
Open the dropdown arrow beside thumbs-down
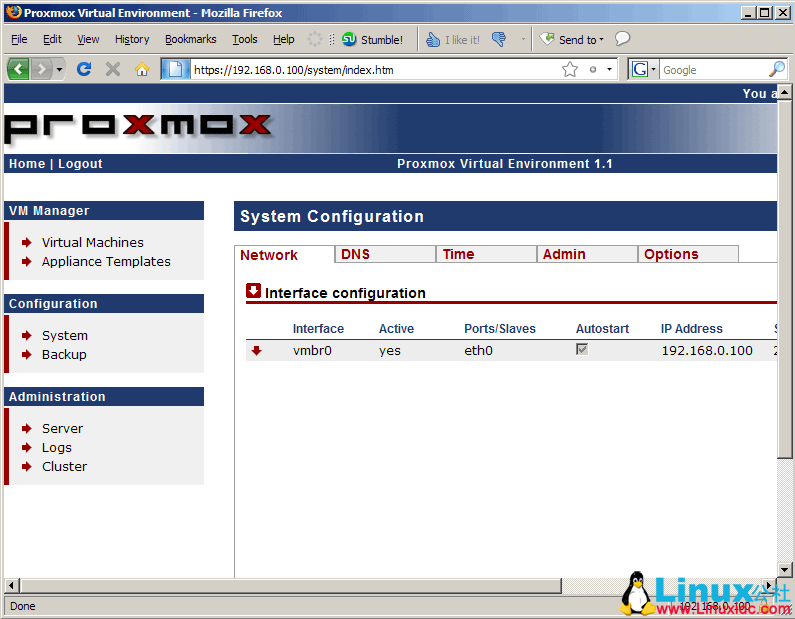[x=523, y=39]
